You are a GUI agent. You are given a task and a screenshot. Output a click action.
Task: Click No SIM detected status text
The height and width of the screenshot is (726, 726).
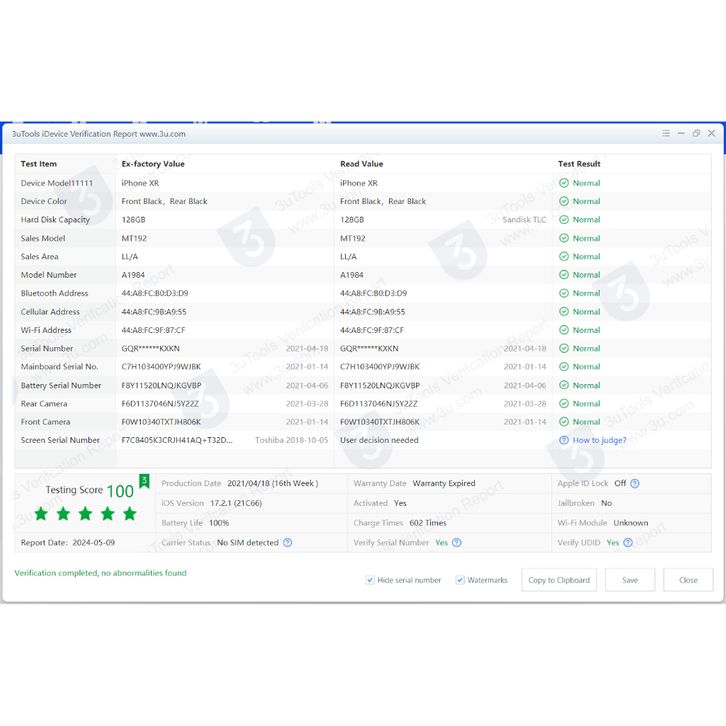[248, 543]
